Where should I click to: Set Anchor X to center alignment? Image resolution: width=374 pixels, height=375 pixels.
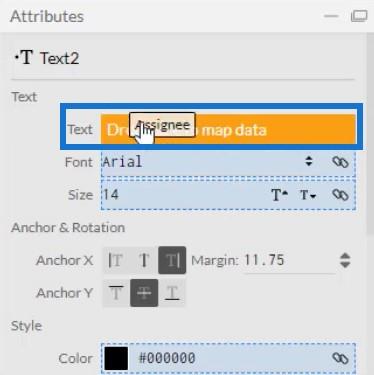[144, 260]
